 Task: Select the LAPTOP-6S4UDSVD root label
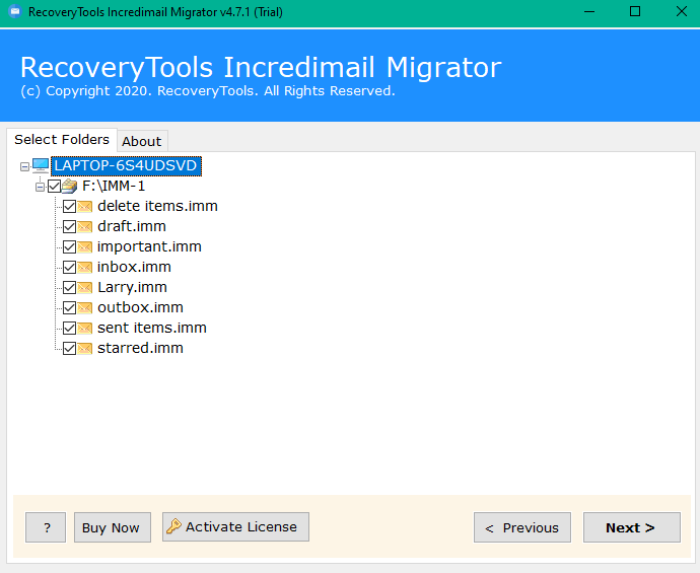pyautogui.click(x=126, y=166)
